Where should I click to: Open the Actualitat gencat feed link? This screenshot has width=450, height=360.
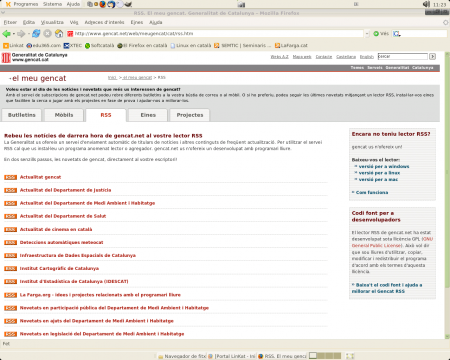click(40, 177)
